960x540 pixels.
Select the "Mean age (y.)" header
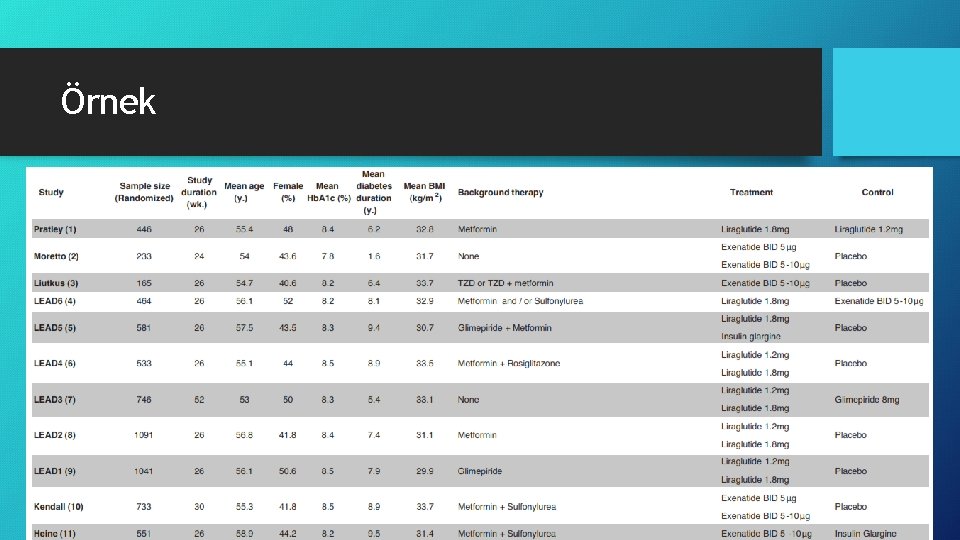244,192
